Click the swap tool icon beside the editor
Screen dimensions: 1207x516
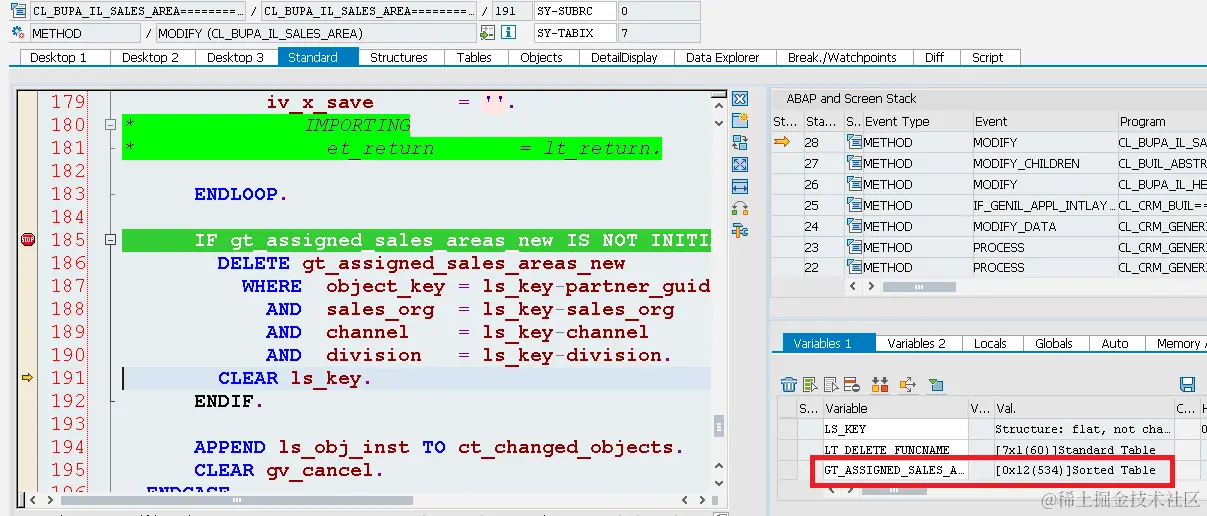click(740, 143)
